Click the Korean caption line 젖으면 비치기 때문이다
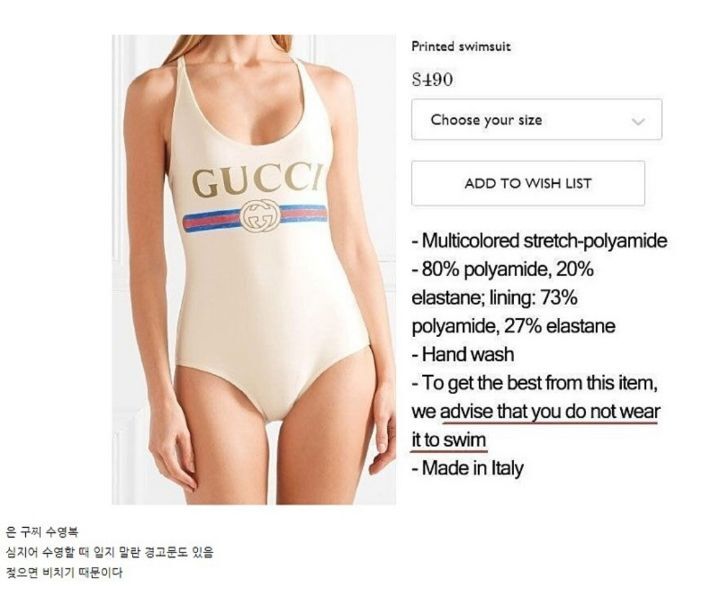Image resolution: width=720 pixels, height=609 pixels. [64, 572]
